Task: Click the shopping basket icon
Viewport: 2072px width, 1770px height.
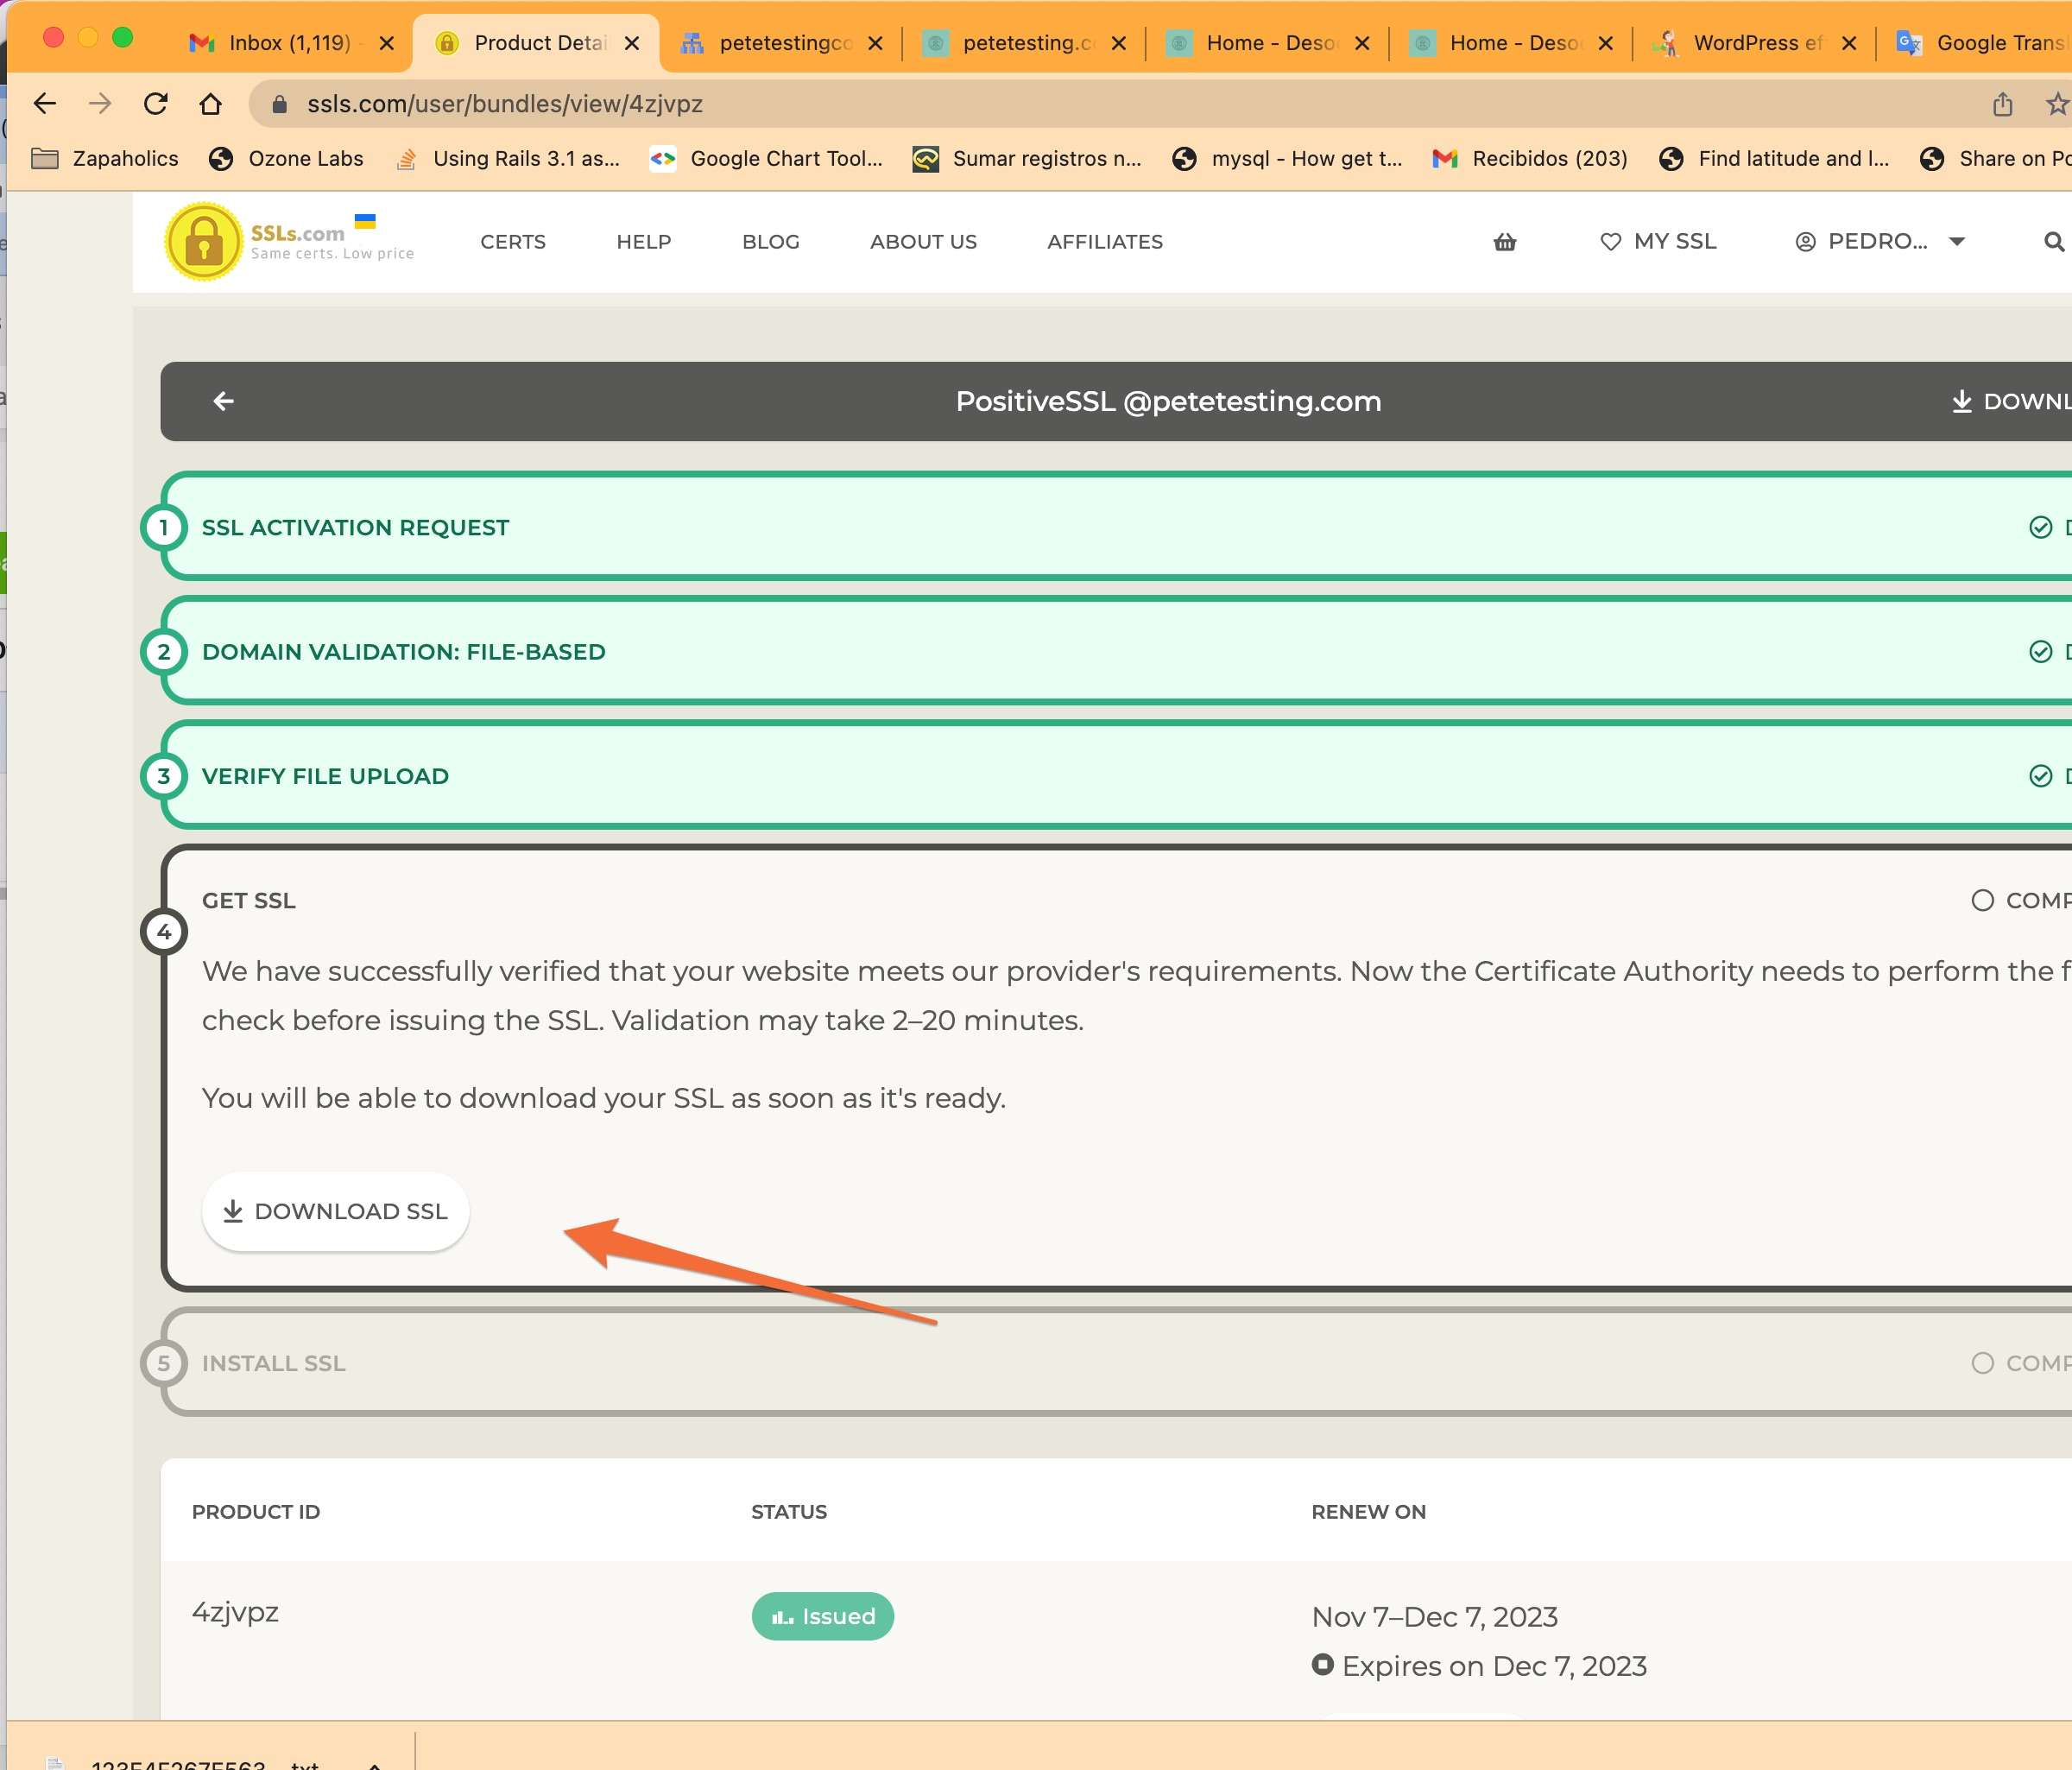Action: (x=1504, y=242)
